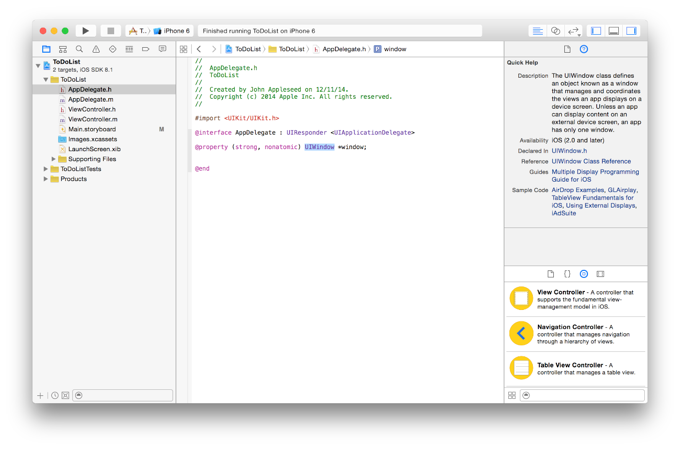The image size is (680, 450).
Task: Show the Code Snippet library
Action: point(567,274)
